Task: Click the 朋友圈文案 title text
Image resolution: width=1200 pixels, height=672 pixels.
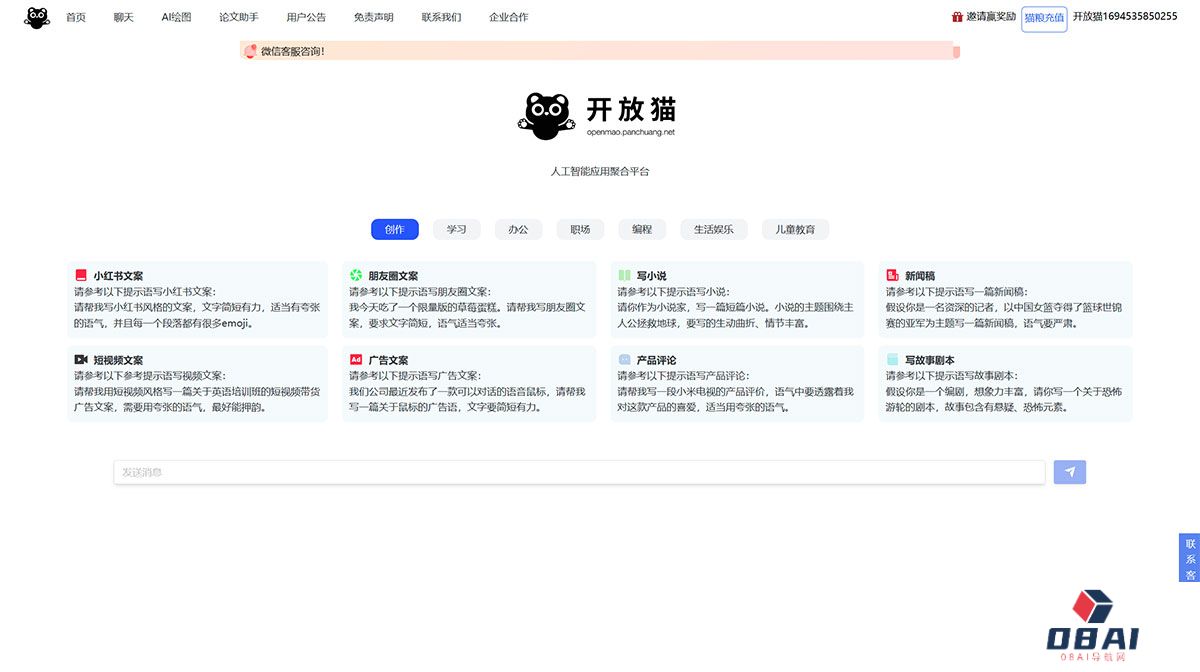Action: coord(393,276)
